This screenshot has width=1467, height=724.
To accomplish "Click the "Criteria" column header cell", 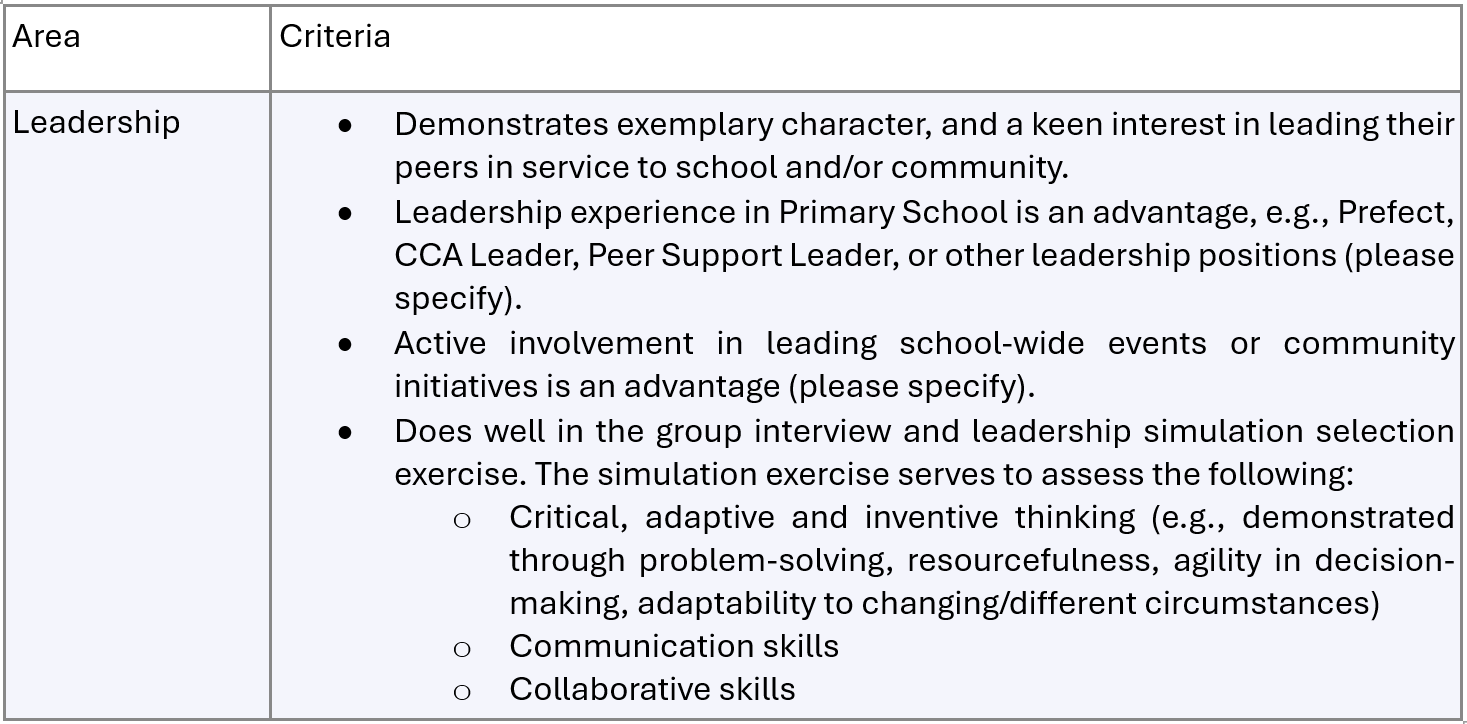I will click(335, 37).
